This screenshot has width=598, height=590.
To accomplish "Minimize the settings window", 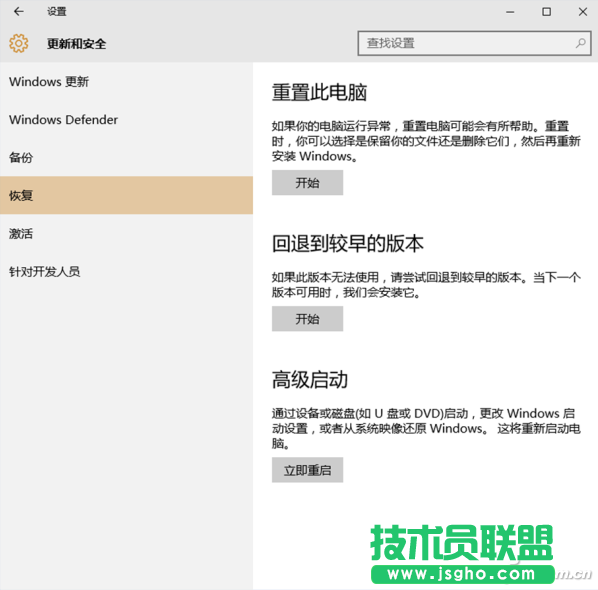I will [510, 12].
